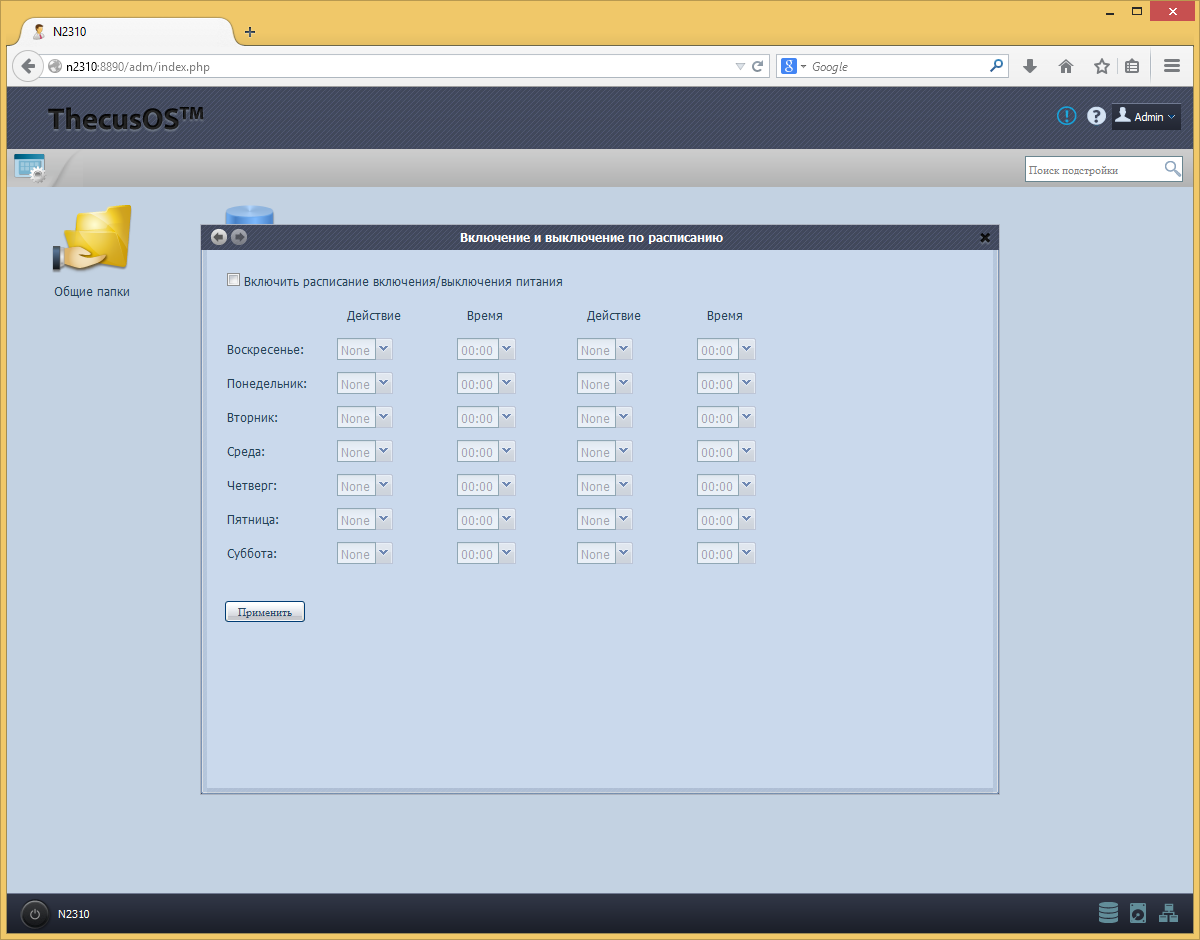
Task: Open the control panel icon in toolbar
Action: 29,167
